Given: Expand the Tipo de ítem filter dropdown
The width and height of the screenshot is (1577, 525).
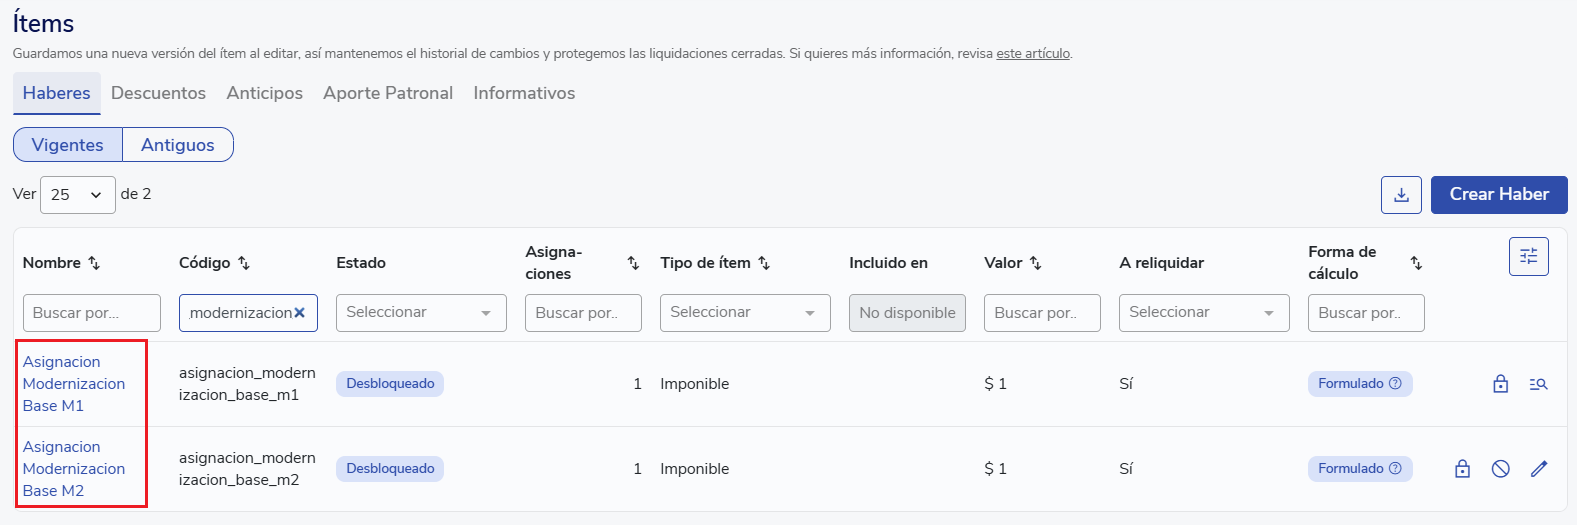Looking at the screenshot, I should [x=745, y=313].
